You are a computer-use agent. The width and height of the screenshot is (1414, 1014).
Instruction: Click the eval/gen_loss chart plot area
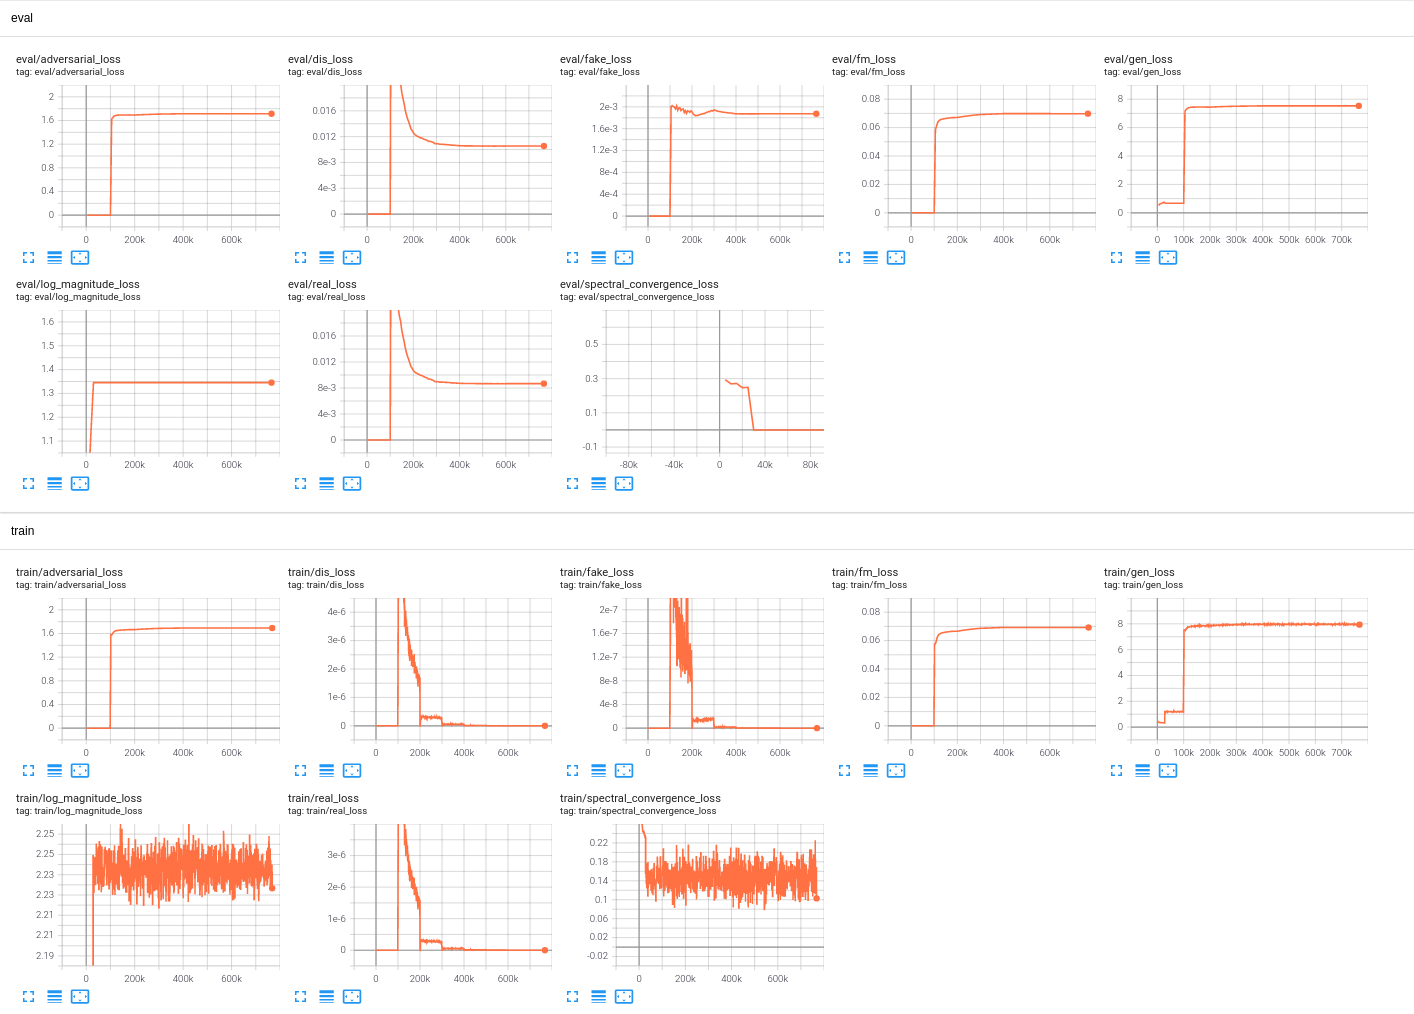tap(1249, 158)
